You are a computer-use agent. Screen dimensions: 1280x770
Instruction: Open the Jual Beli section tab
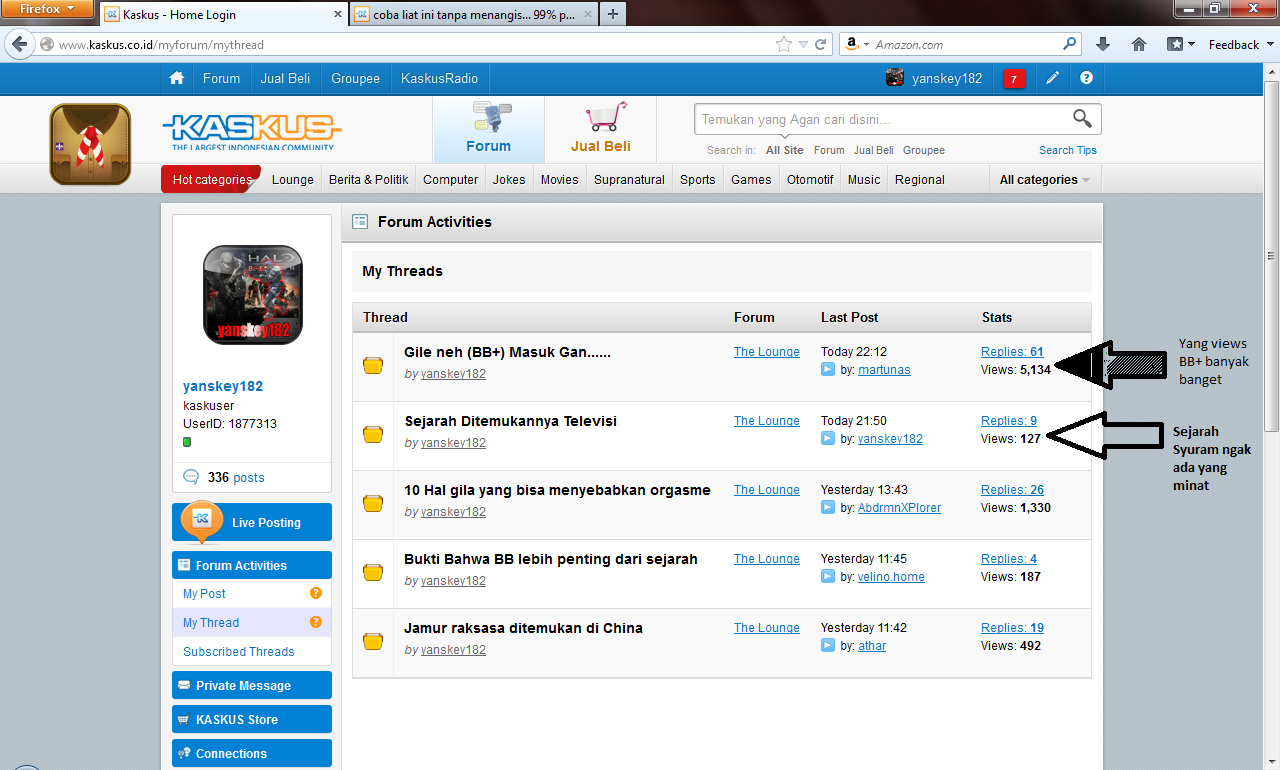pos(600,130)
